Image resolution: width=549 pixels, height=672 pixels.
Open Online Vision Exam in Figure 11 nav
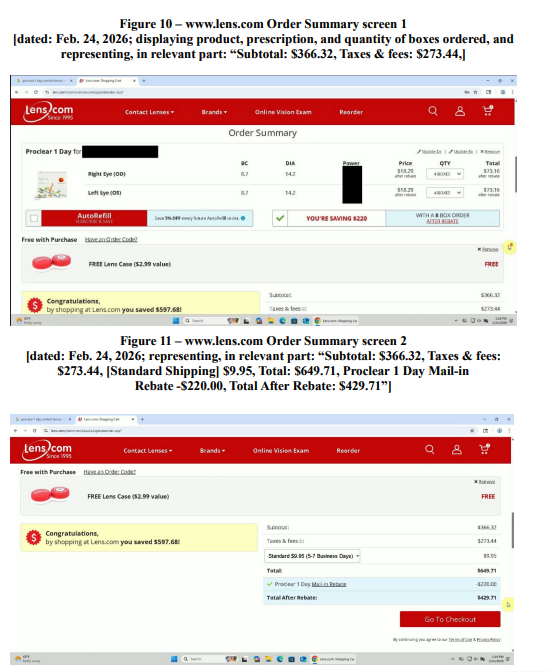click(281, 450)
